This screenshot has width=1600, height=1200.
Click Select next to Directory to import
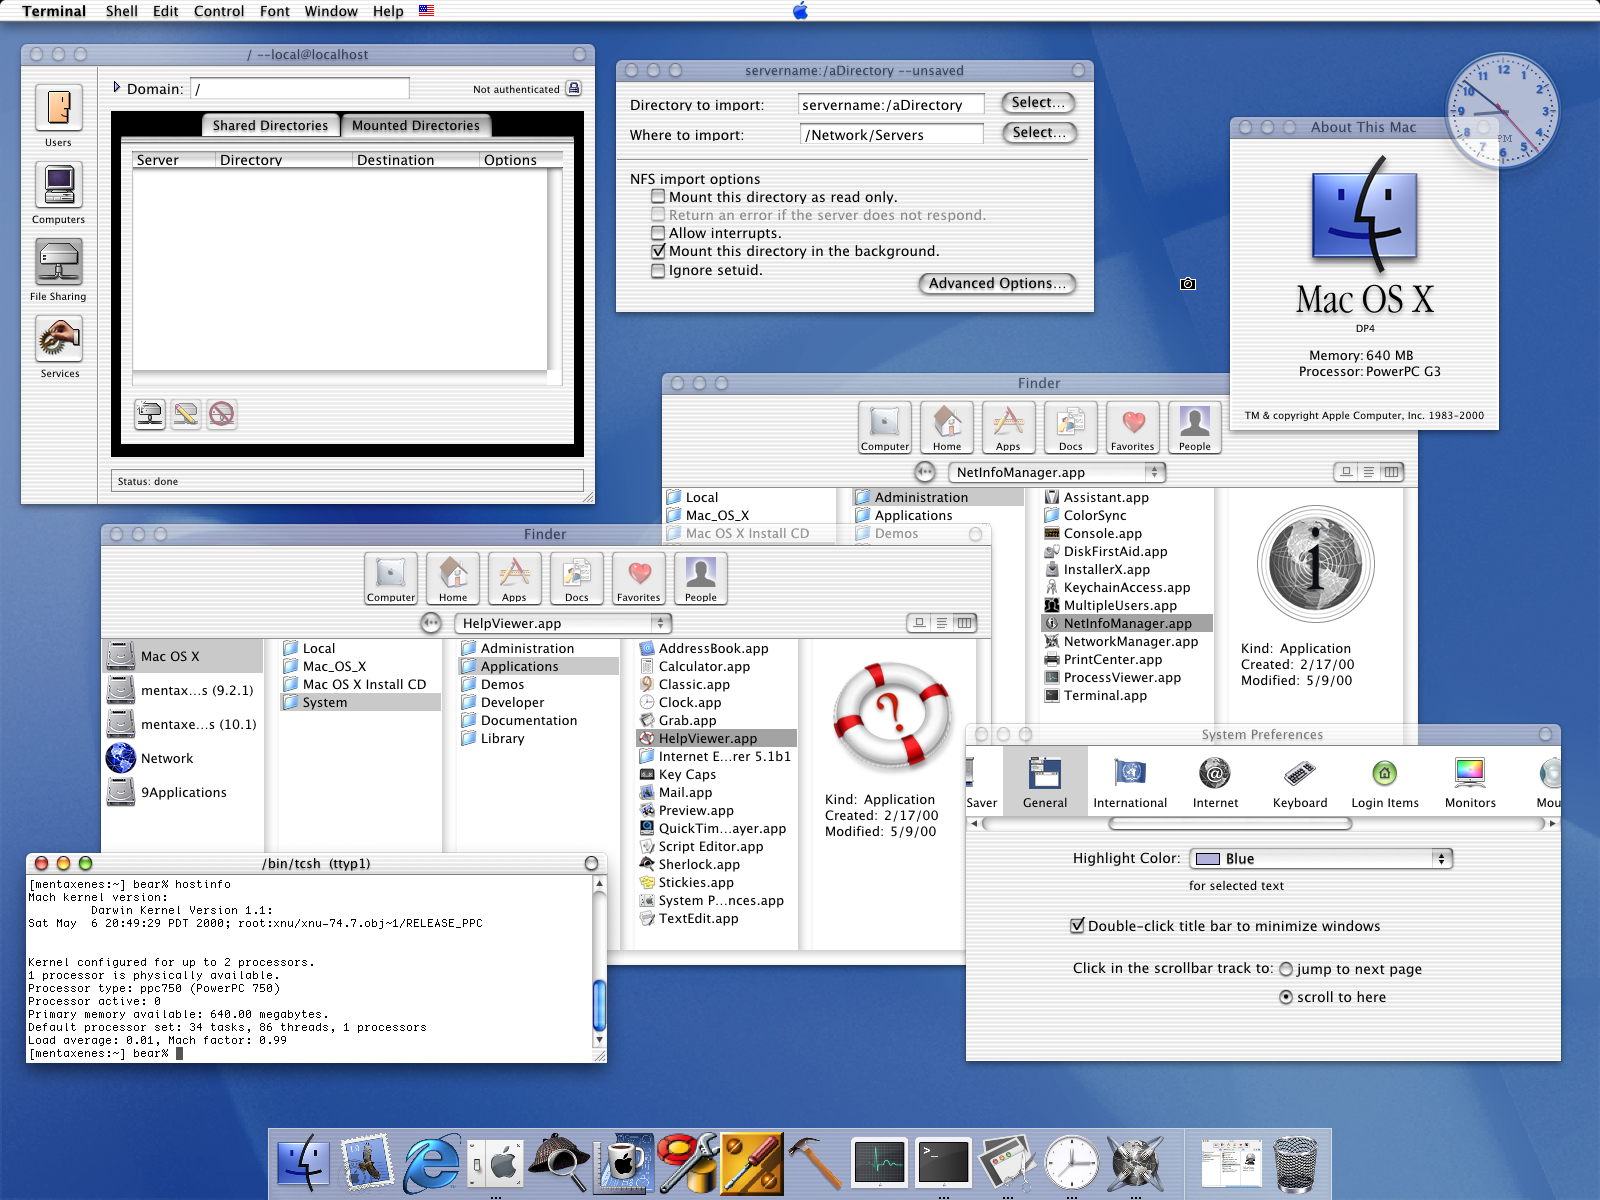(x=1036, y=102)
